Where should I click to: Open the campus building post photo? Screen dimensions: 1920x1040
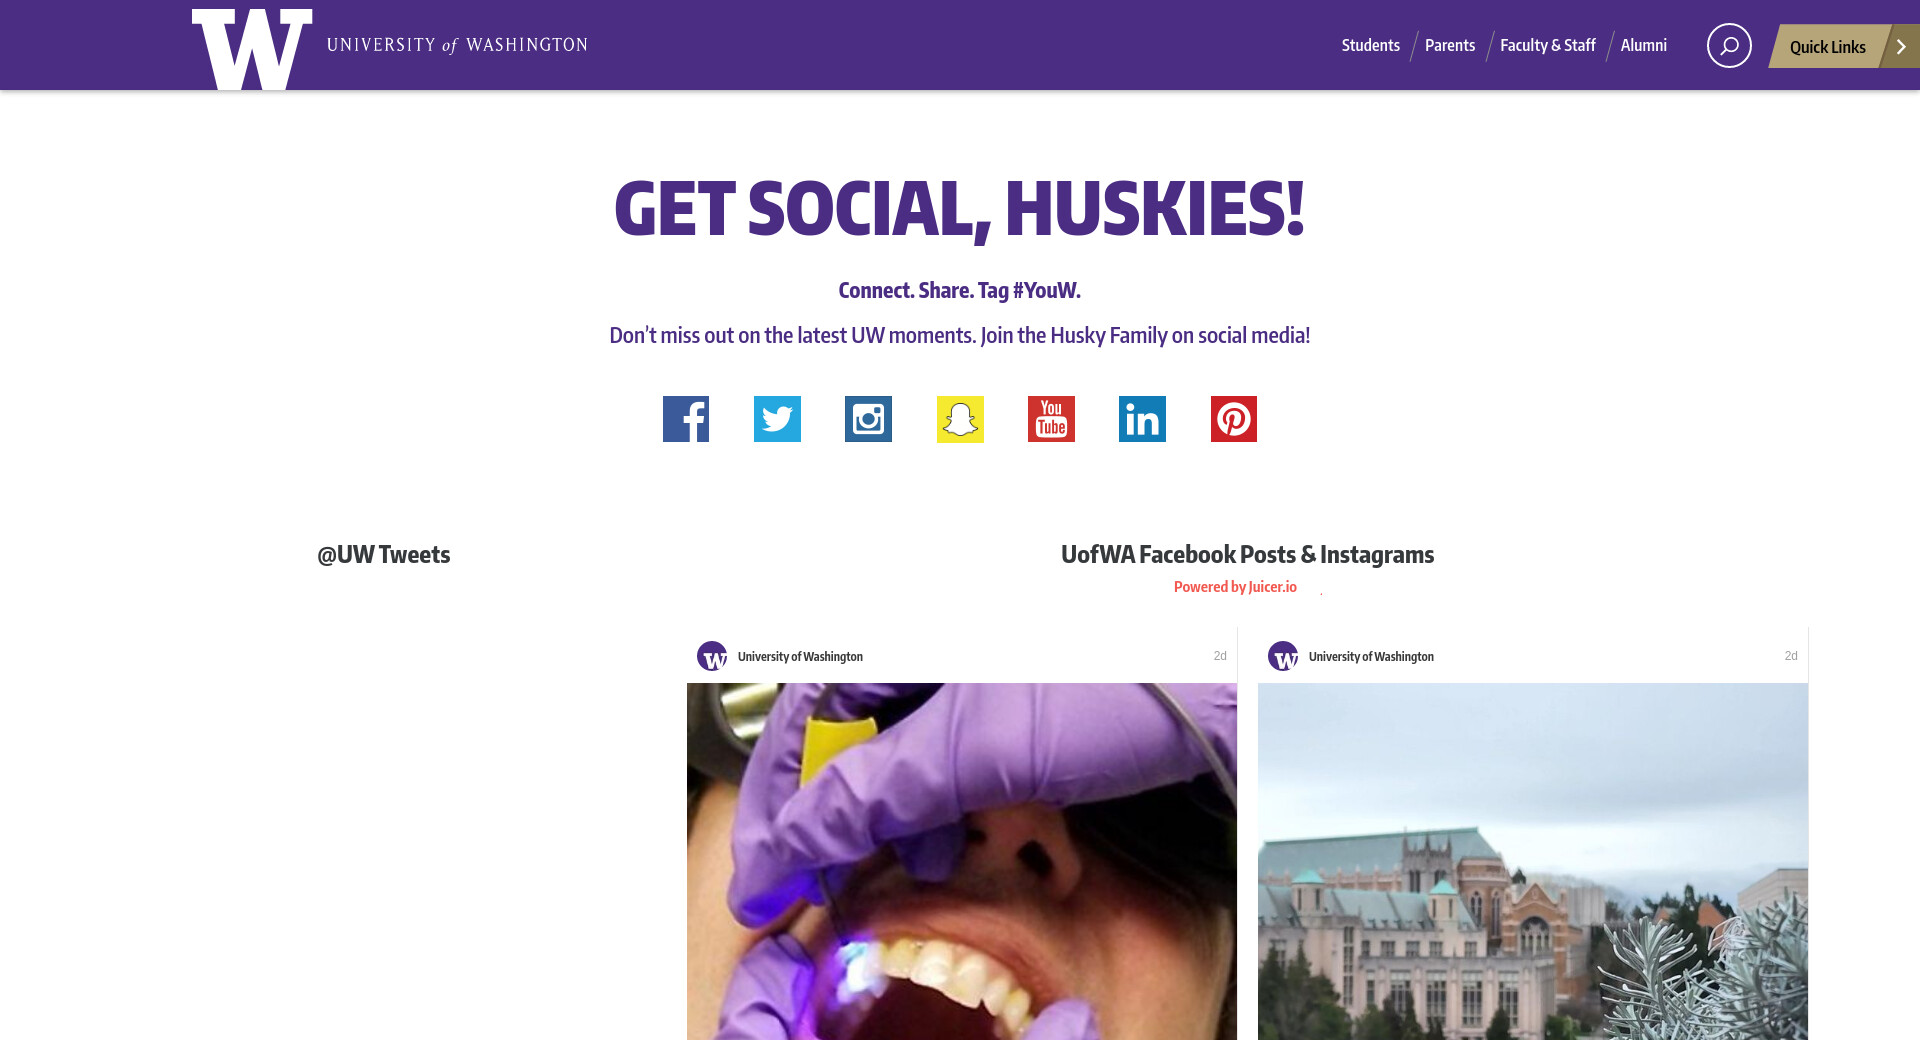point(1533,861)
